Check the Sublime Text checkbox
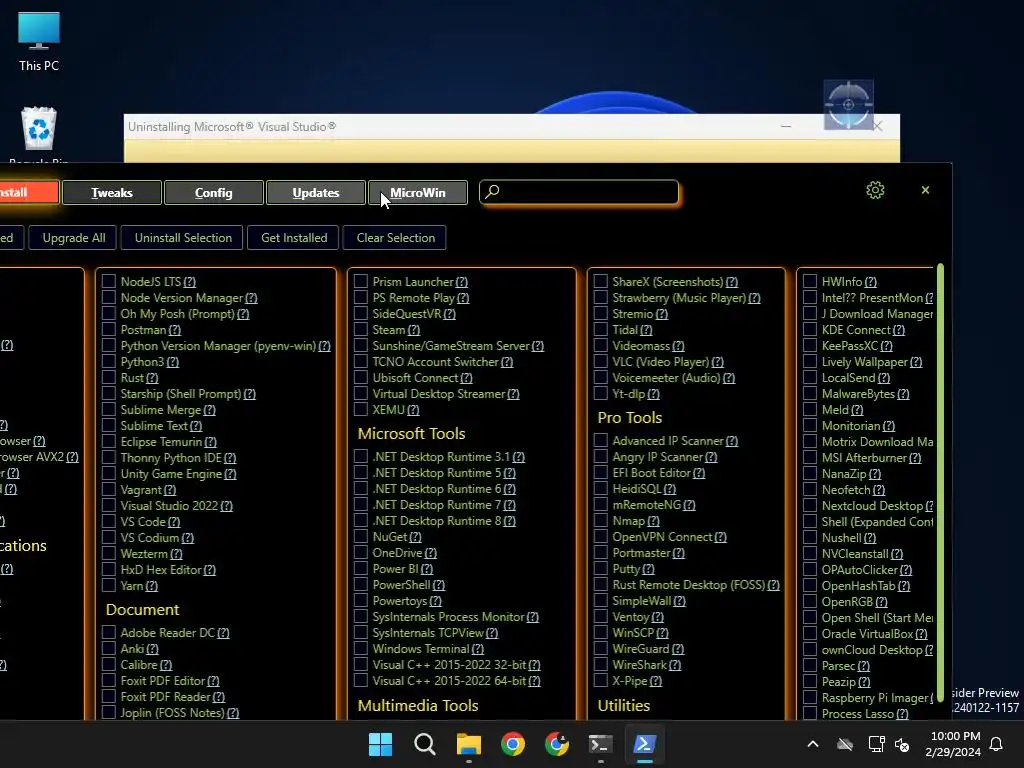Image resolution: width=1024 pixels, height=768 pixels. pyautogui.click(x=109, y=426)
